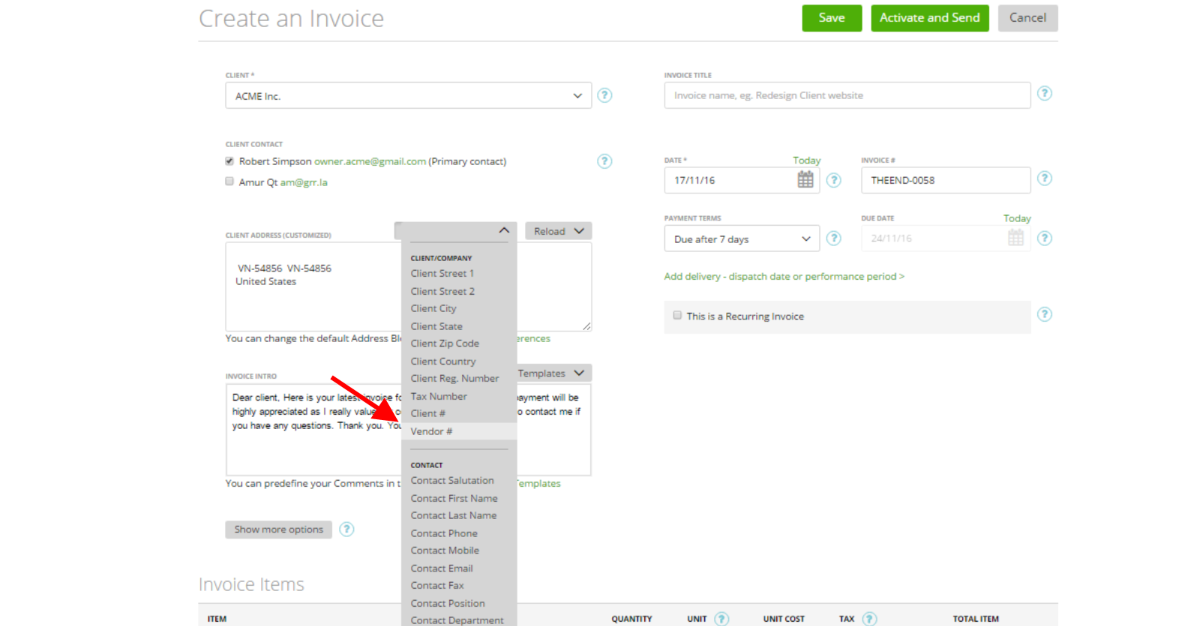The width and height of the screenshot is (1194, 626).
Task: Select Client Street 1 placeholder
Action: [x=442, y=273]
